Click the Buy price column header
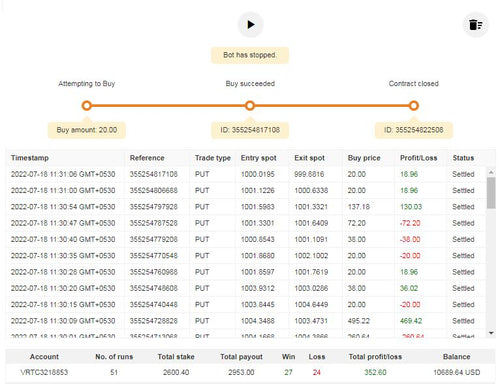 pos(364,158)
